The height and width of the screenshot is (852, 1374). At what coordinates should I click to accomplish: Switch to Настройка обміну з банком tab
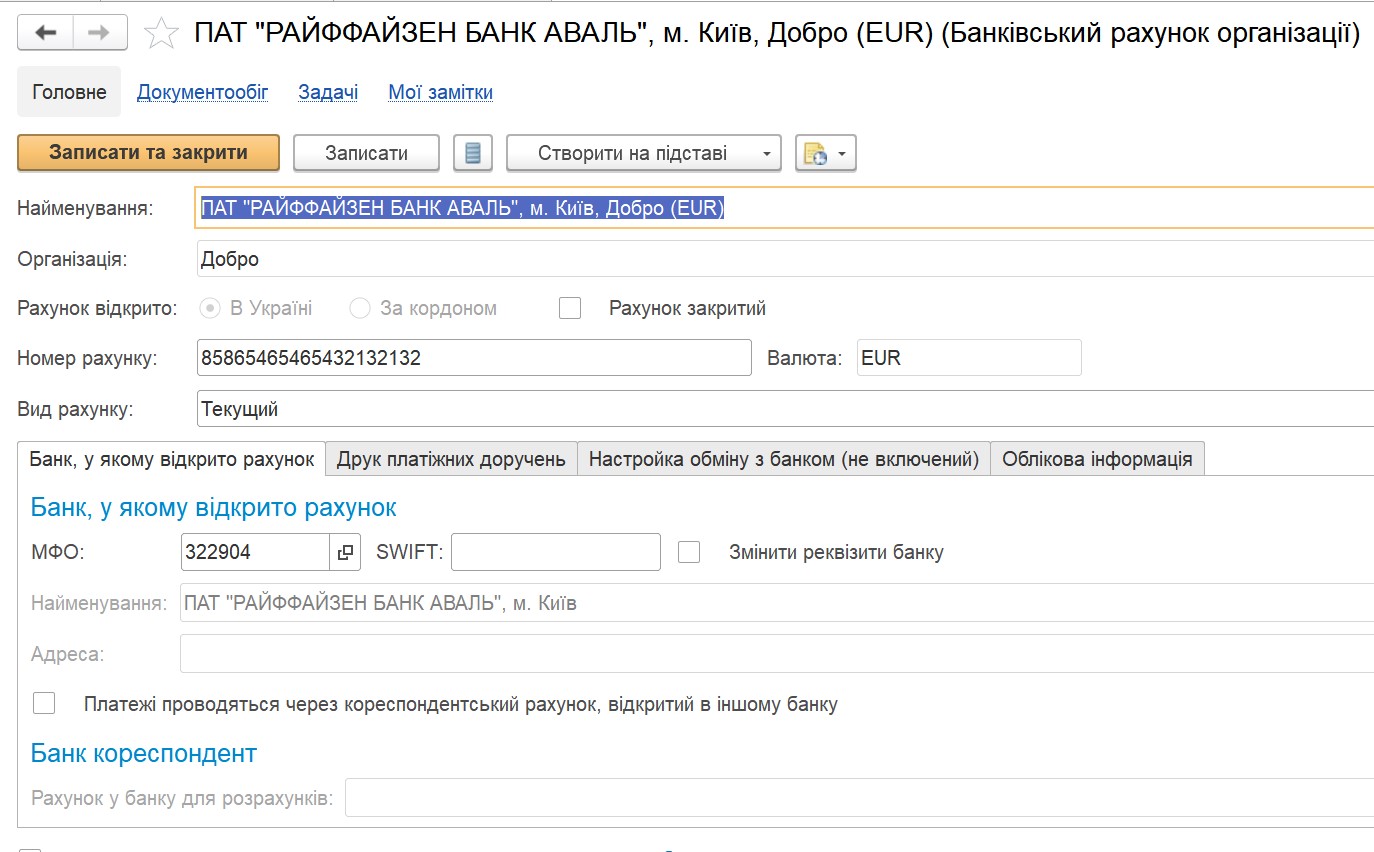pos(784,459)
